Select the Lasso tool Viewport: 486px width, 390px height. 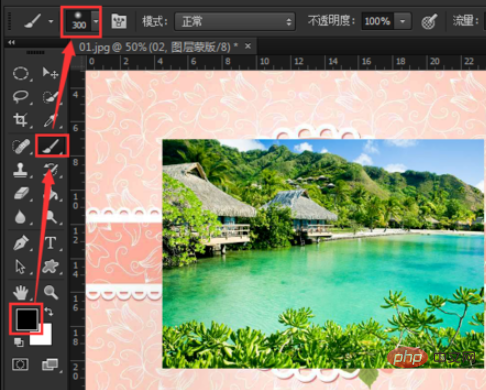21,97
